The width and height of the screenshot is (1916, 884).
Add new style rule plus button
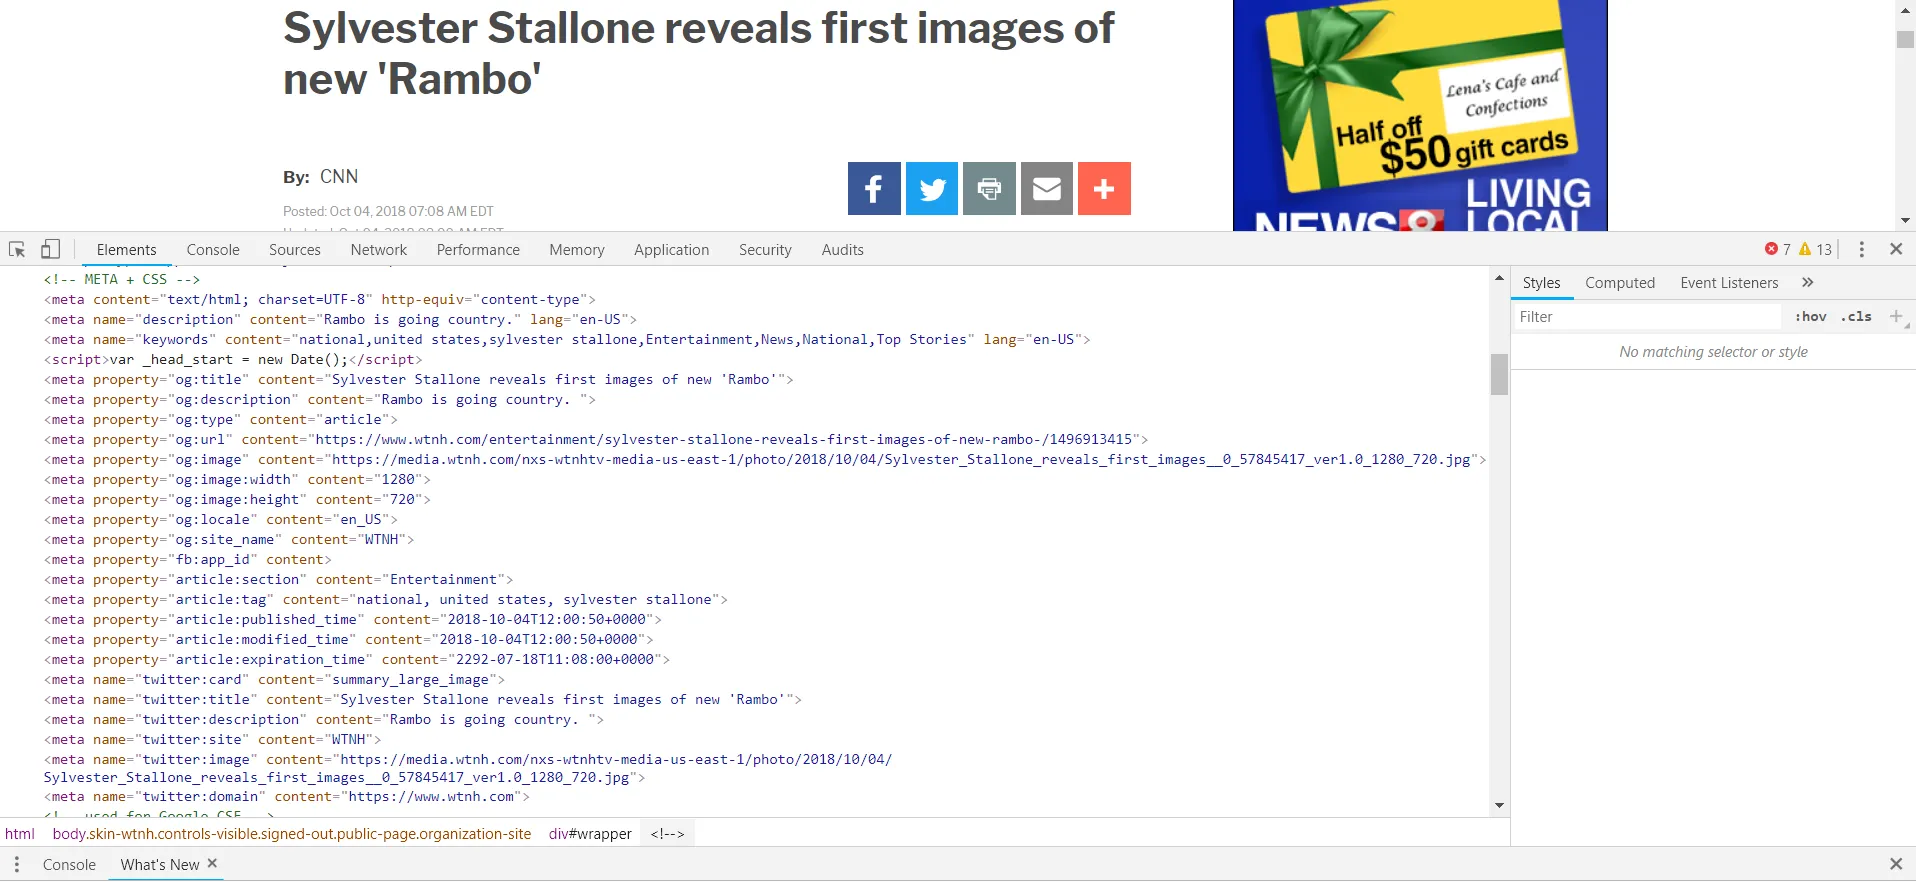click(1895, 317)
